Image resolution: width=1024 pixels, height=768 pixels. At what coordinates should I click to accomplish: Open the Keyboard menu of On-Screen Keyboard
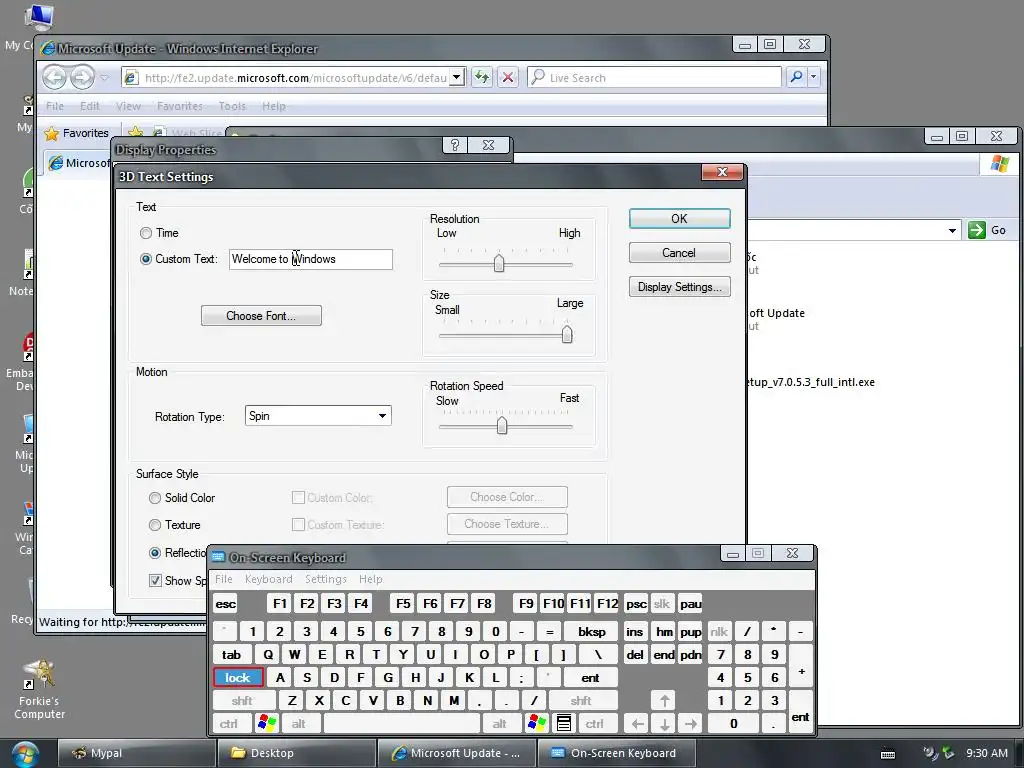coord(268,579)
